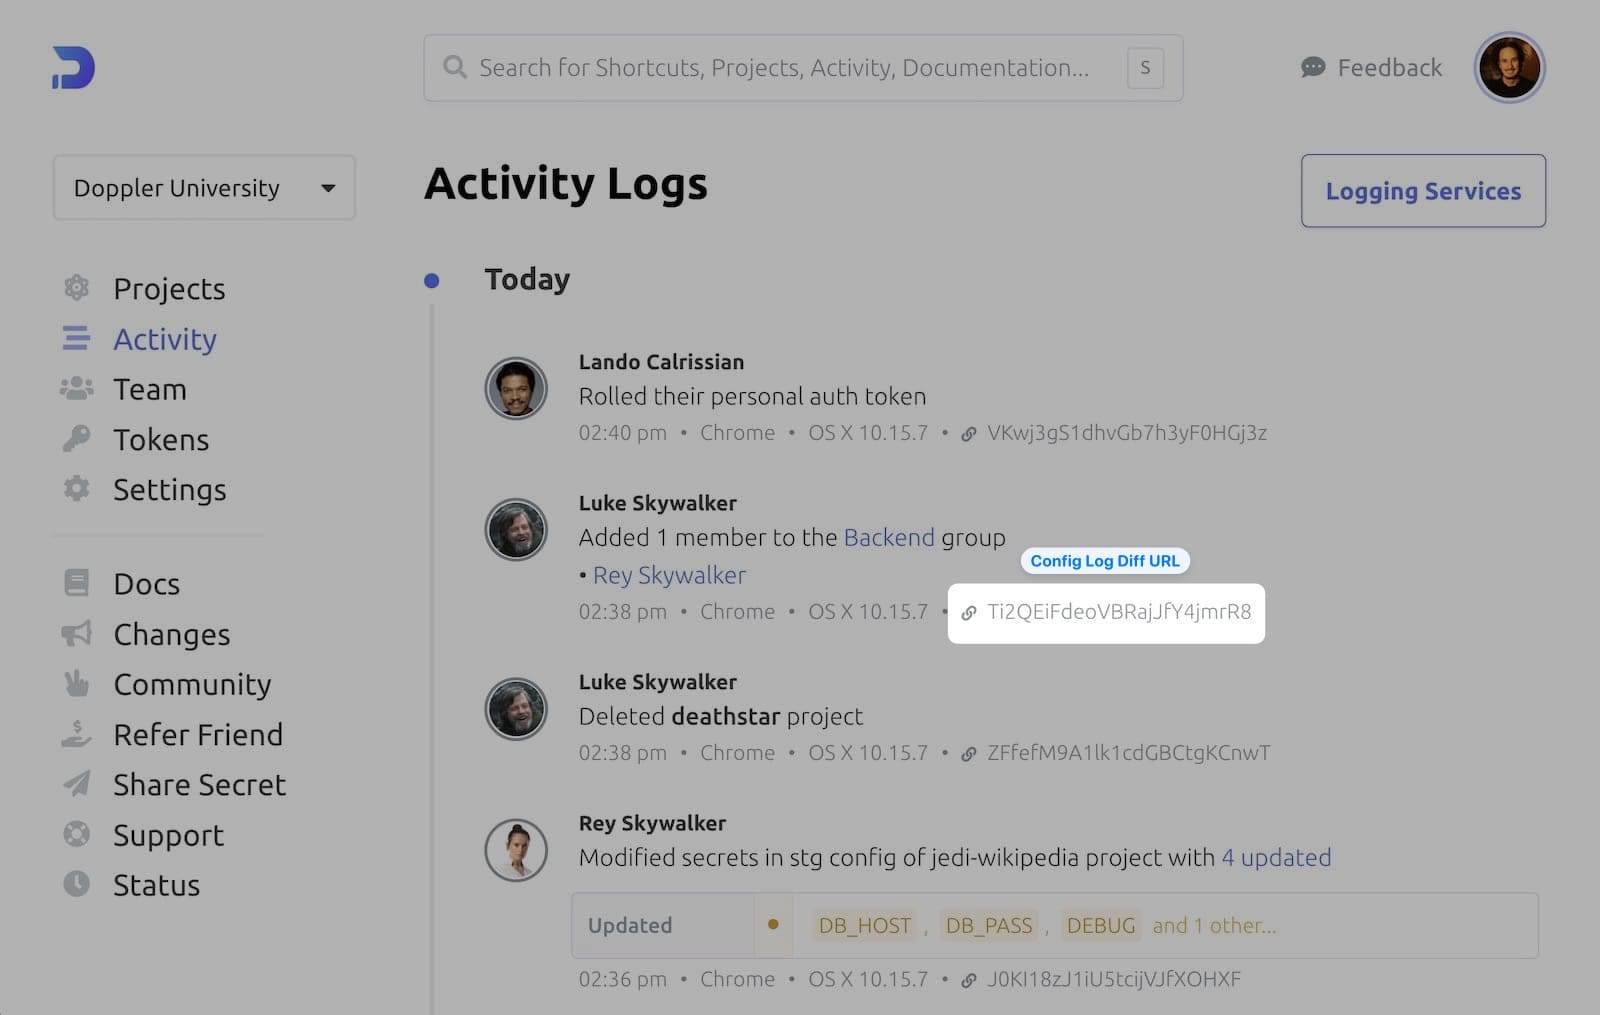
Task: Click the 4 updated link
Action: (1276, 857)
